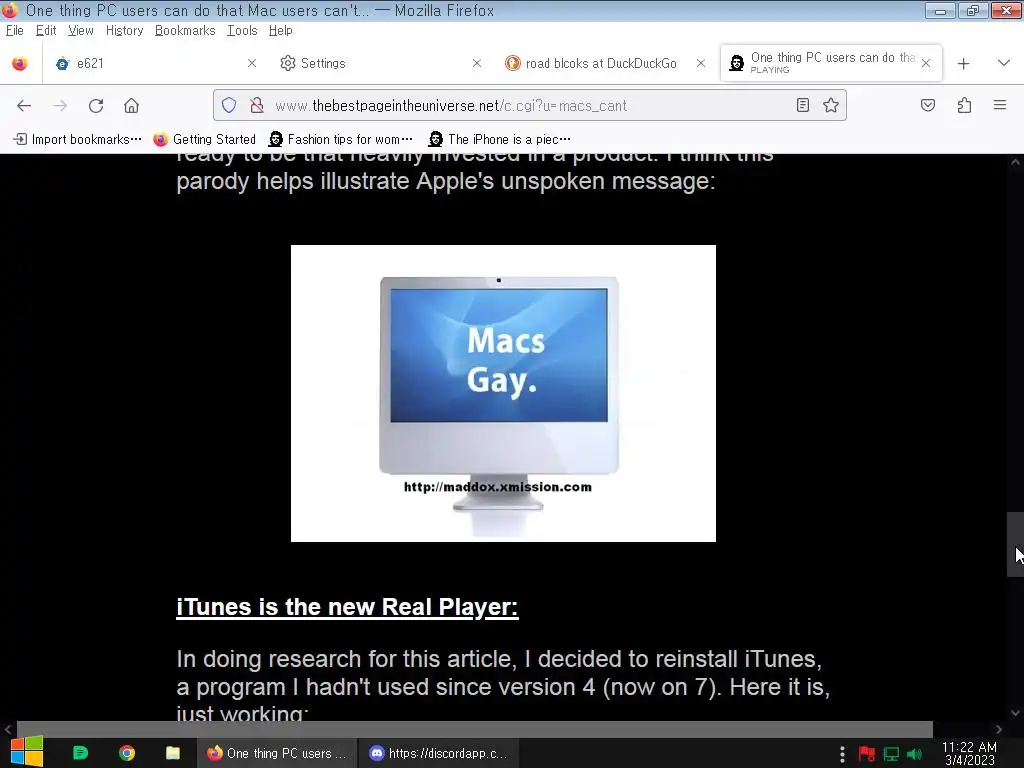
Task: Bookmark this page with the star
Action: 831,105
